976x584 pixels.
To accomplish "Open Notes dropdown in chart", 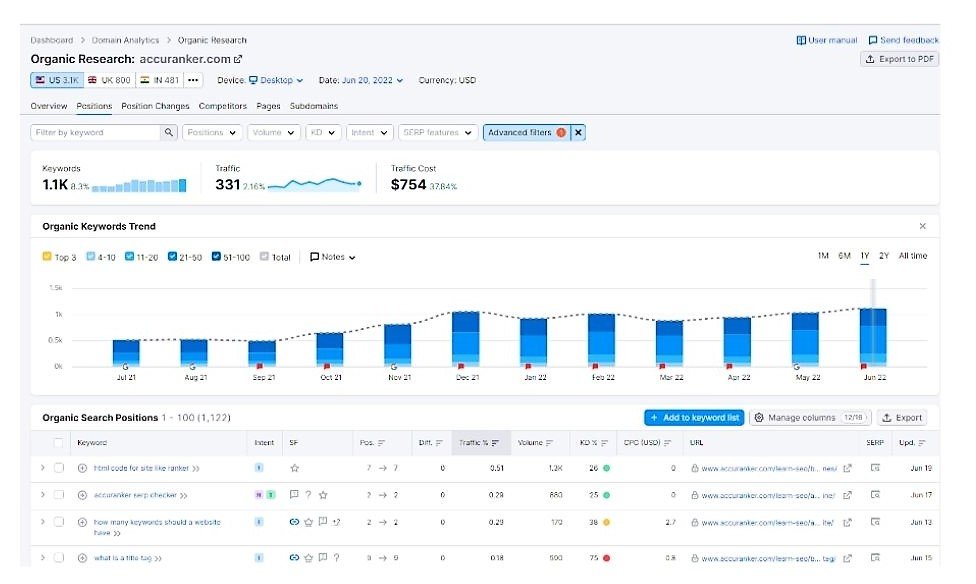I will tap(332, 257).
